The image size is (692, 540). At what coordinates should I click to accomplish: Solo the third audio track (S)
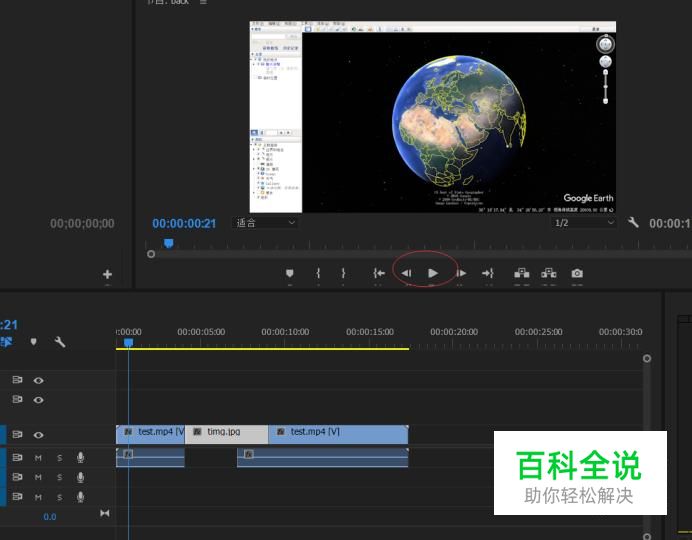pyautogui.click(x=60, y=497)
